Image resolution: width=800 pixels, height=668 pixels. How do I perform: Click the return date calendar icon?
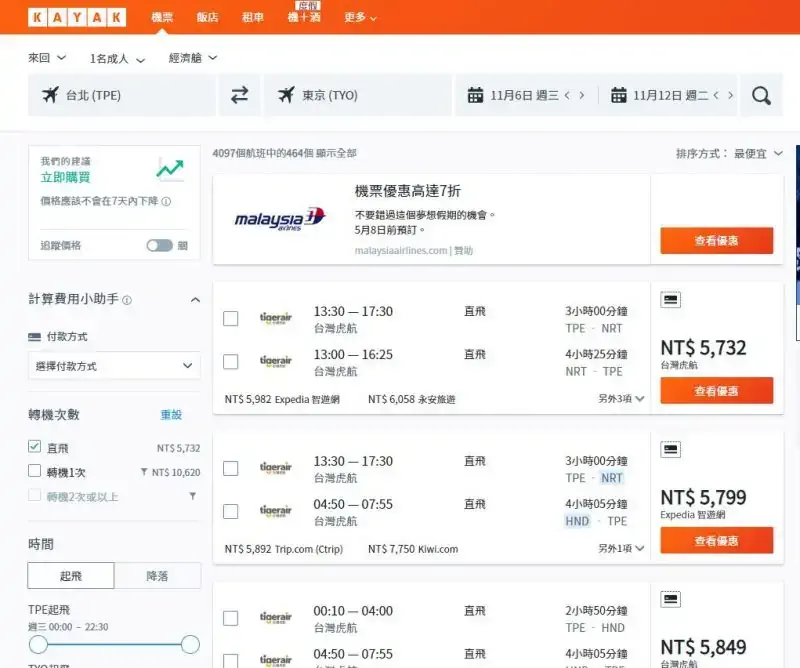(x=618, y=96)
